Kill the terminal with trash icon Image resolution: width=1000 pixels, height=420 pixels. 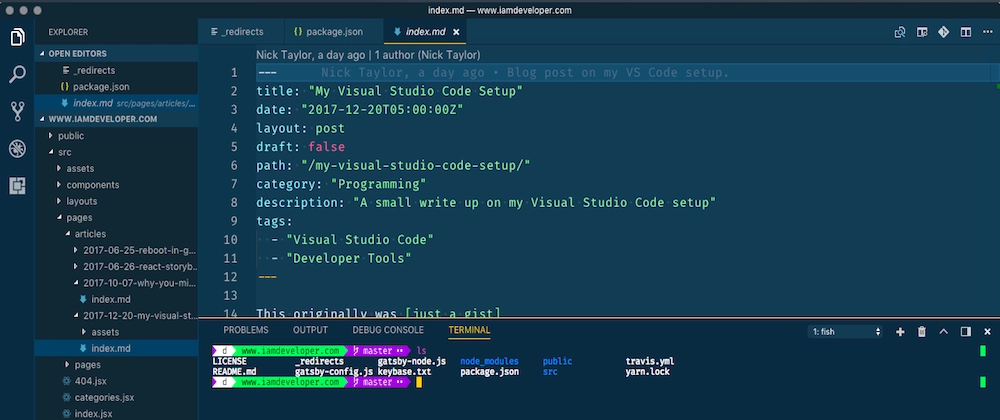point(922,331)
